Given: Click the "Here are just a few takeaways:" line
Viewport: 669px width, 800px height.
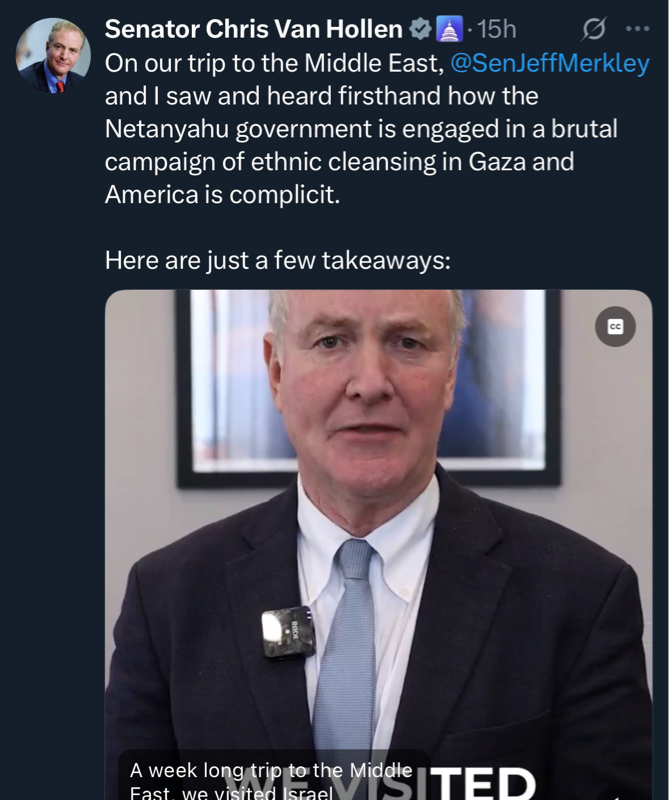Looking at the screenshot, I should [x=278, y=261].
